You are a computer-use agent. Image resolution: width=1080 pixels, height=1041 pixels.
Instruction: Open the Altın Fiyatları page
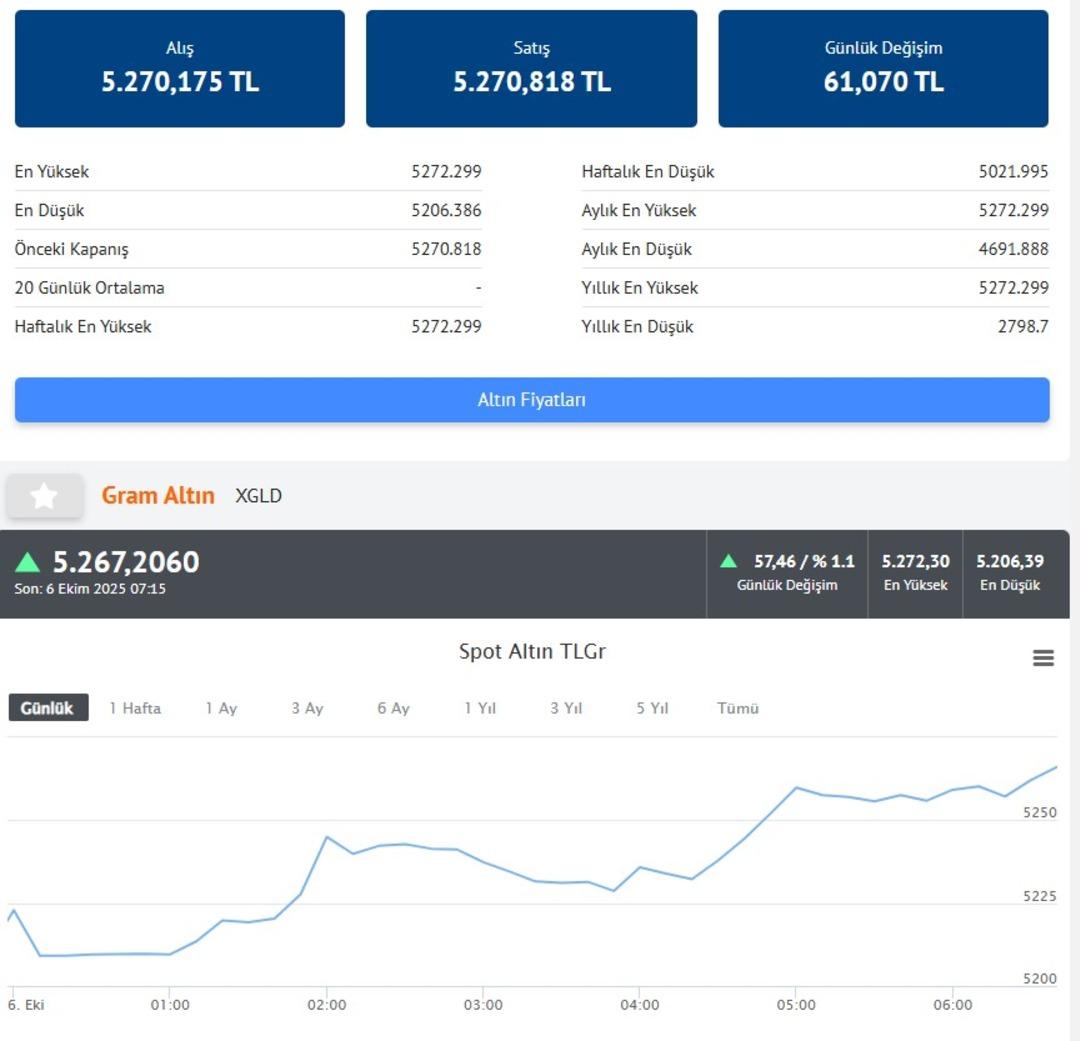532,400
